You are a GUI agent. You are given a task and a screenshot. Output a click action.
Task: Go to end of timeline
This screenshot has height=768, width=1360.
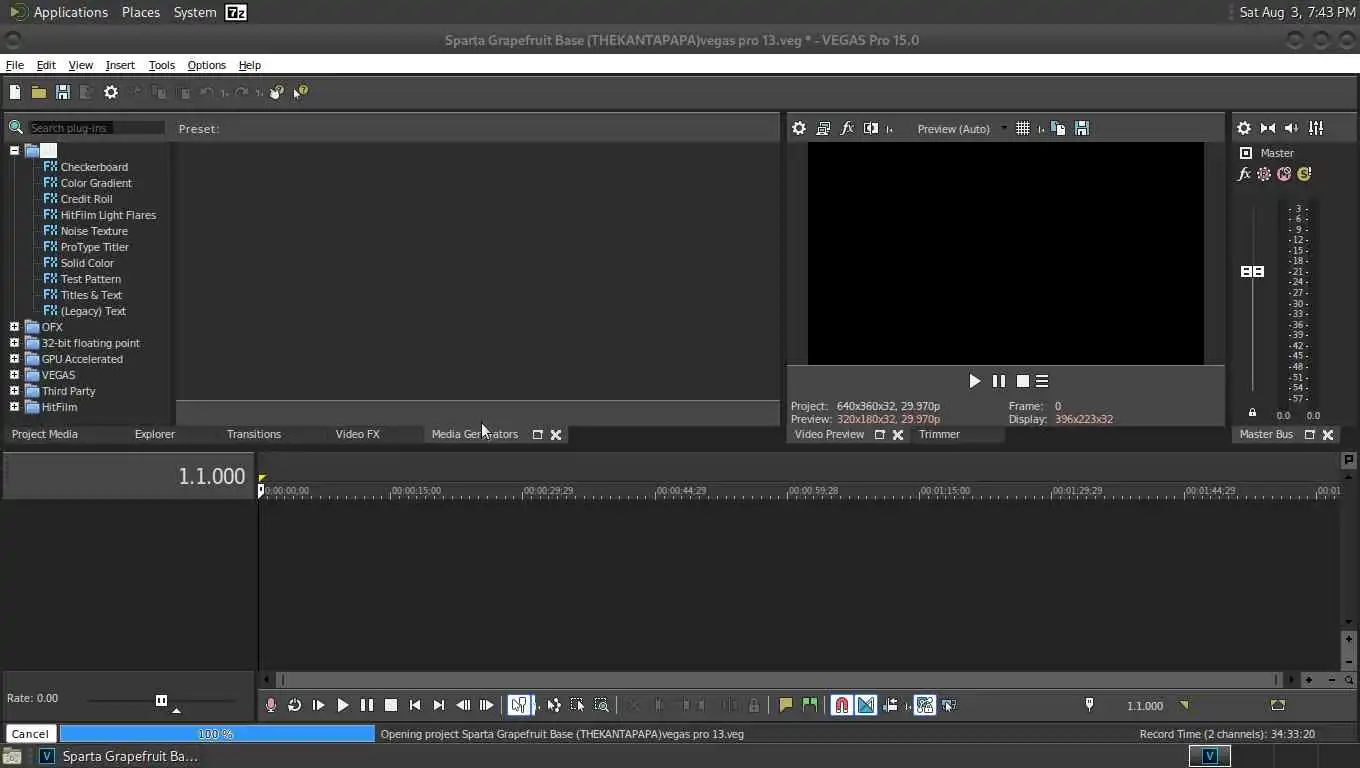tap(439, 705)
